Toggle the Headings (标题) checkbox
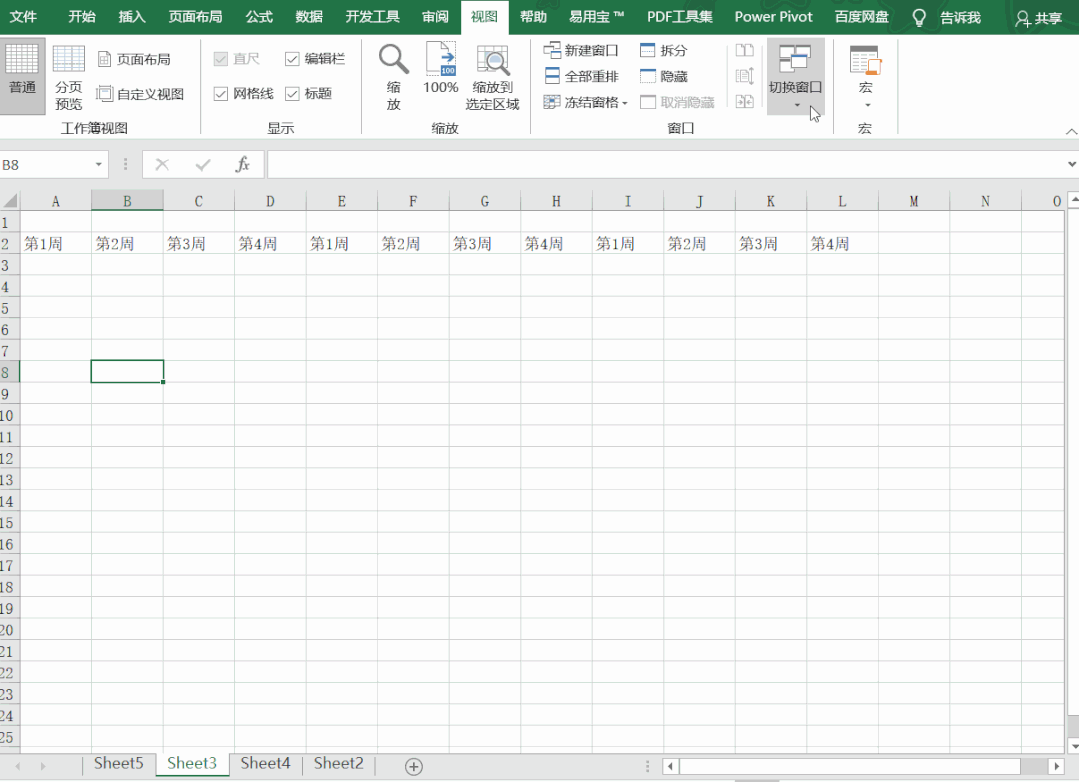1079x782 pixels. [x=292, y=94]
